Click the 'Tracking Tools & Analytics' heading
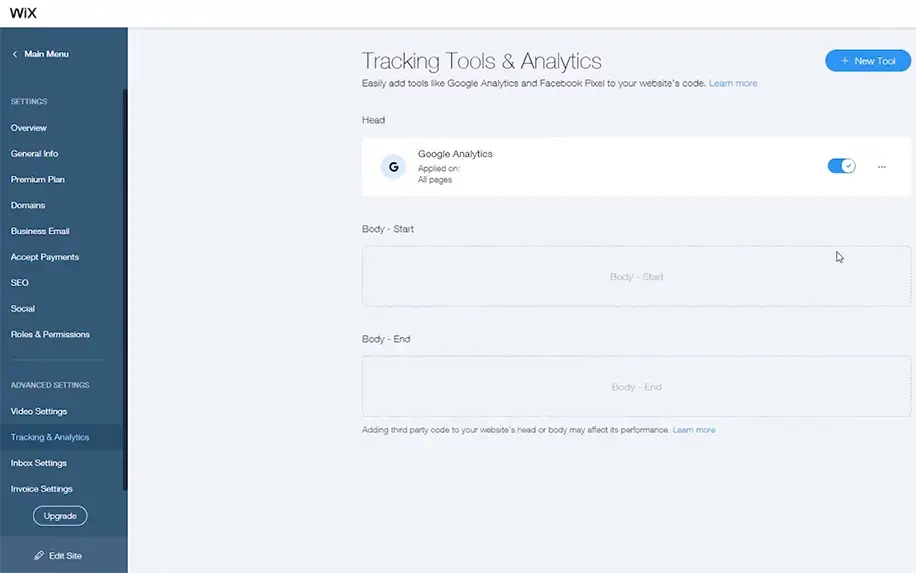 481,61
